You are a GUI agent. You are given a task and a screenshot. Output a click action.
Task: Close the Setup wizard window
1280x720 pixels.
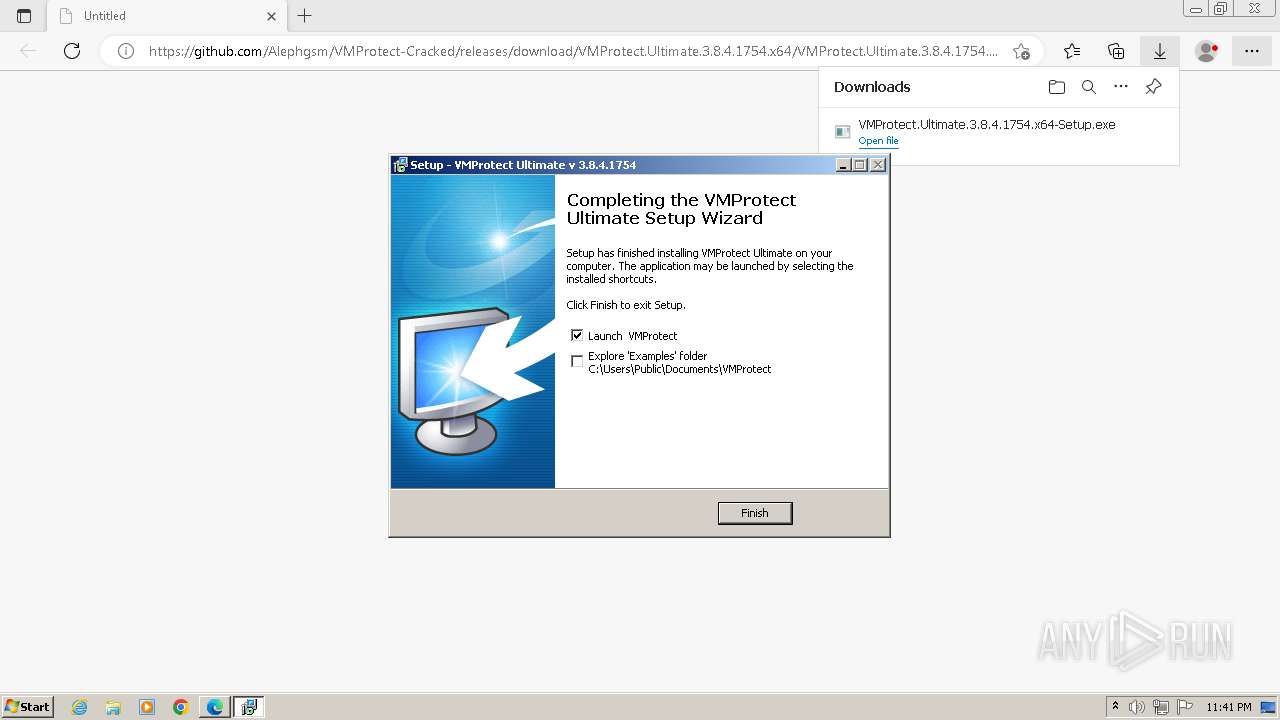tap(878, 165)
